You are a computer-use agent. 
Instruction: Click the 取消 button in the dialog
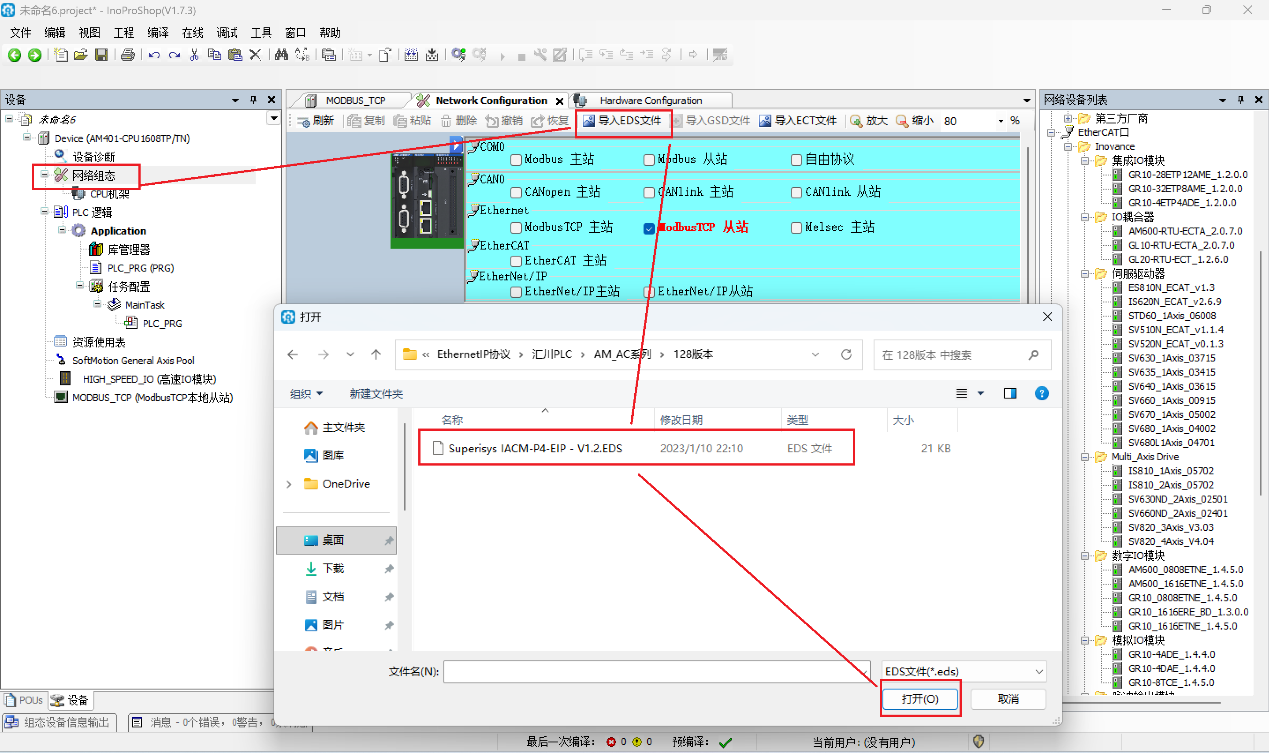[x=1007, y=699]
